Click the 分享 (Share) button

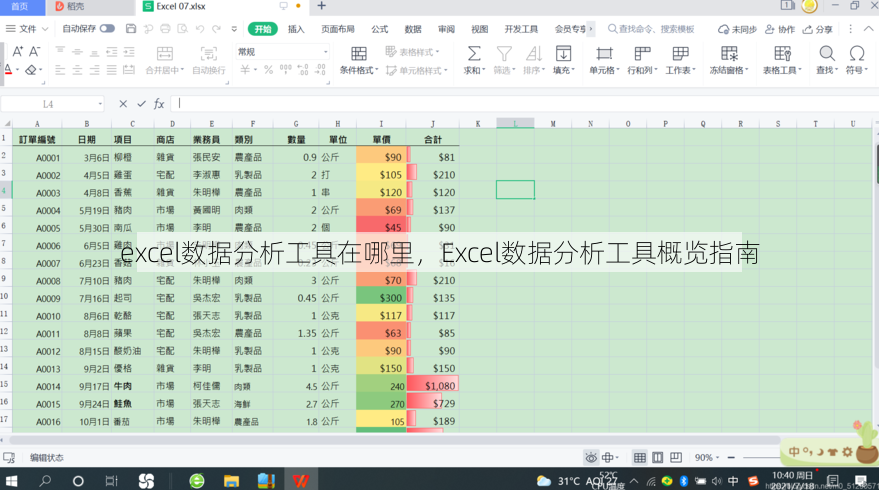(x=817, y=29)
